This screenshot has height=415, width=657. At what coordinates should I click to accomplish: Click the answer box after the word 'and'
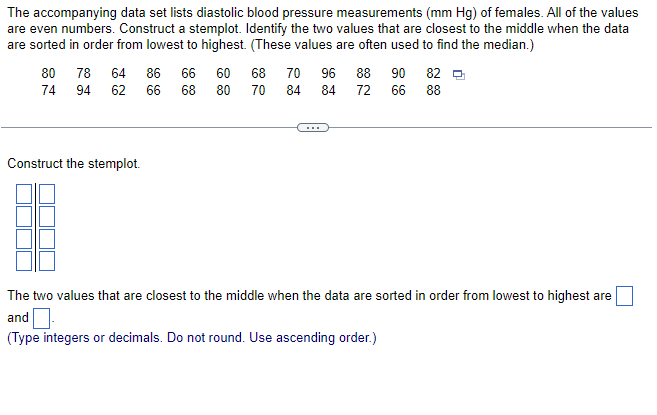point(41,318)
